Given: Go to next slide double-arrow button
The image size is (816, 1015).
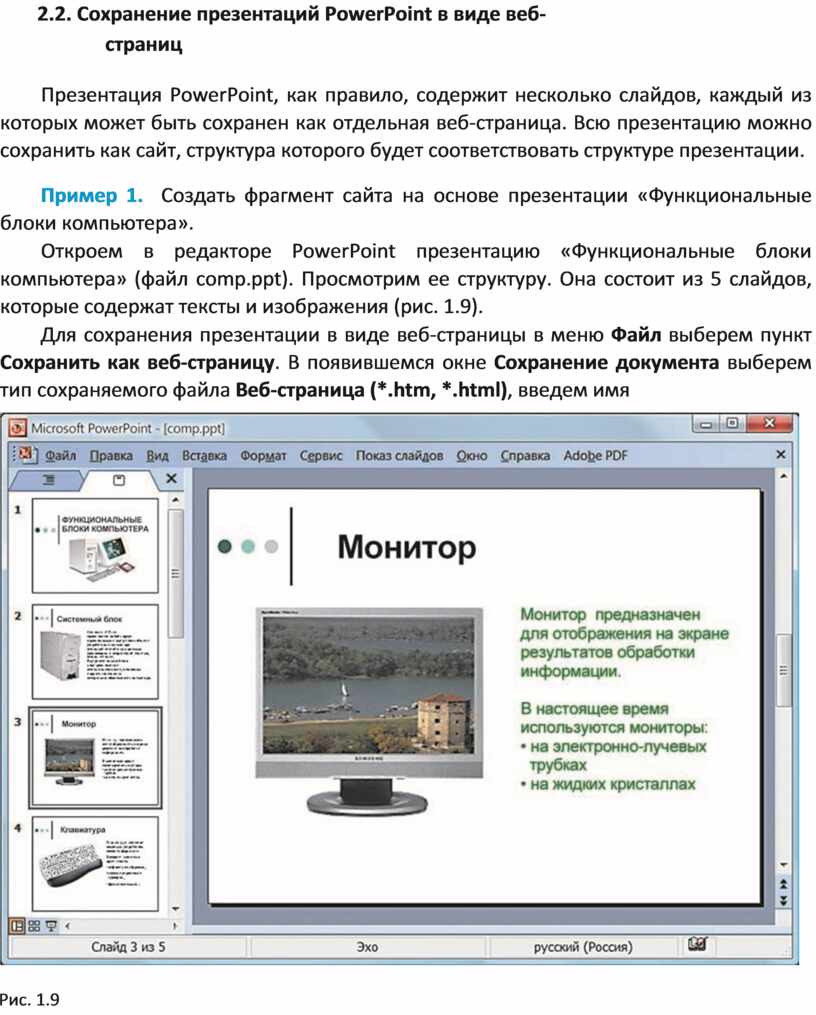Looking at the screenshot, I should (x=784, y=900).
